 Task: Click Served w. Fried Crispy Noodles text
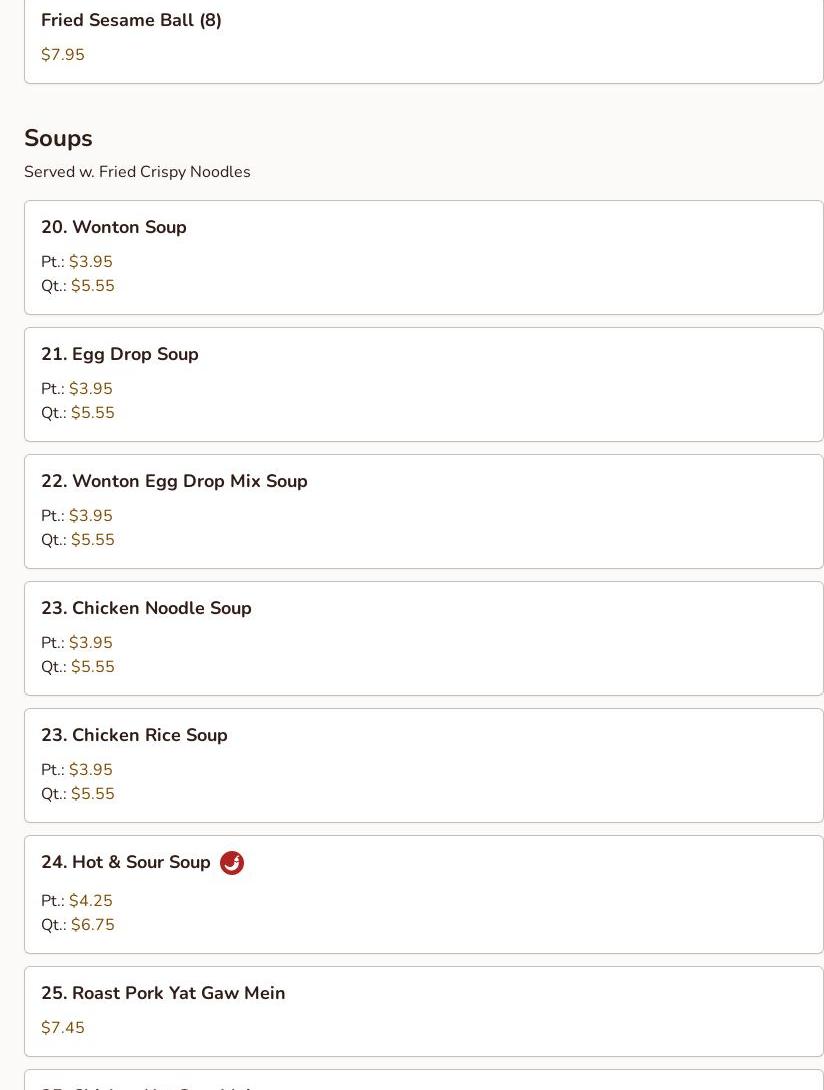click(137, 172)
